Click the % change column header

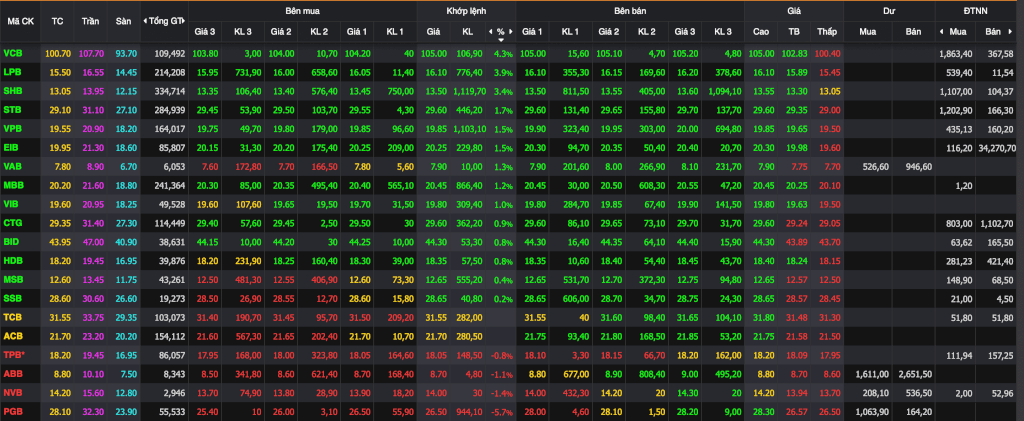click(500, 31)
